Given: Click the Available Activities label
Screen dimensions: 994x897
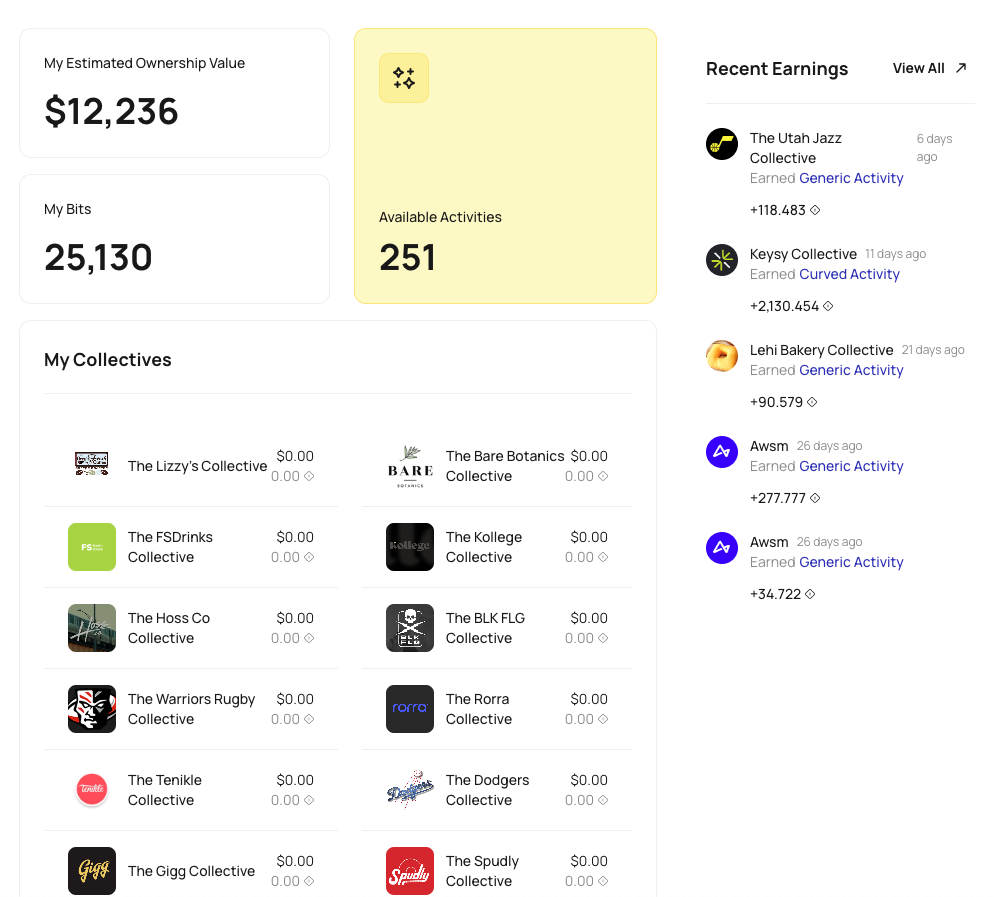Looking at the screenshot, I should [x=440, y=217].
